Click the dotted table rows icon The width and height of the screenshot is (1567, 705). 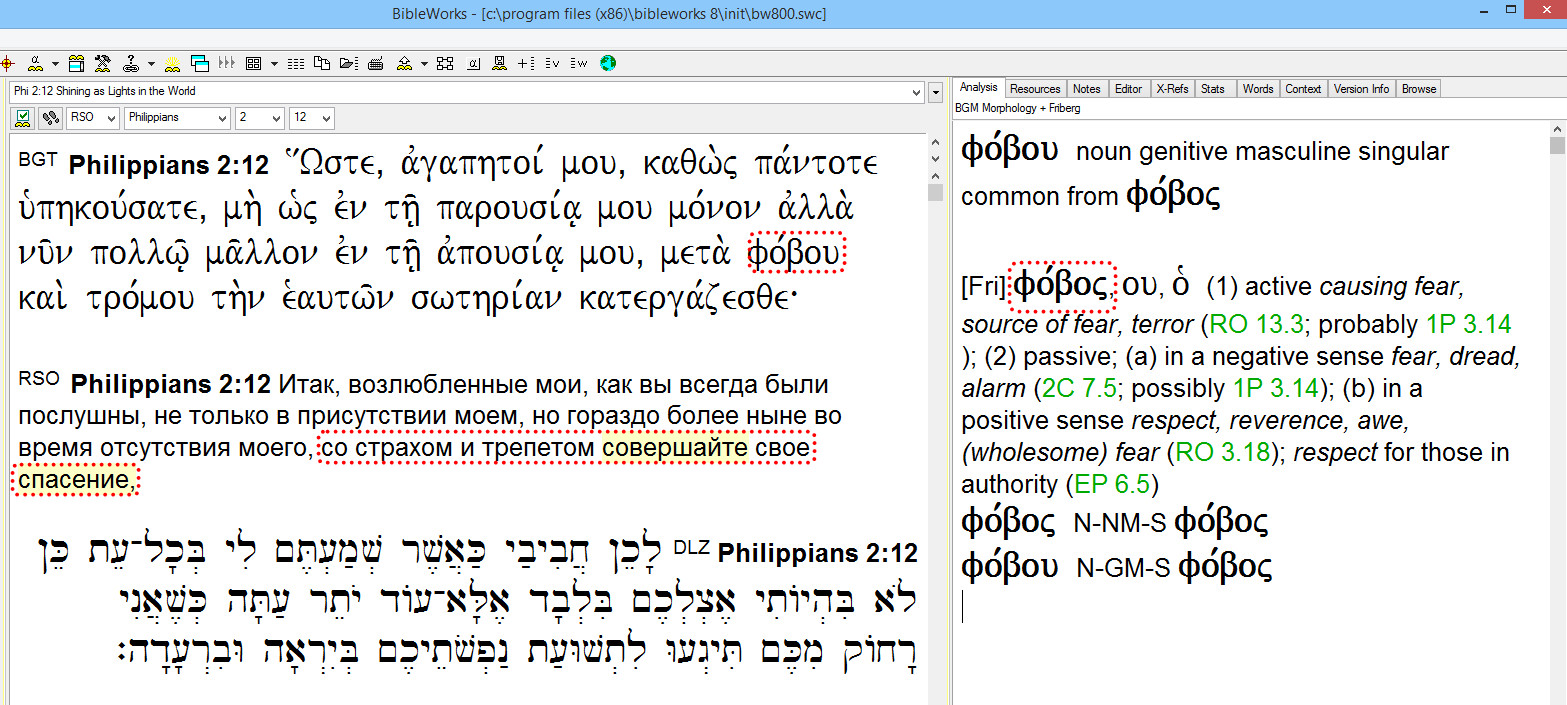coord(296,64)
